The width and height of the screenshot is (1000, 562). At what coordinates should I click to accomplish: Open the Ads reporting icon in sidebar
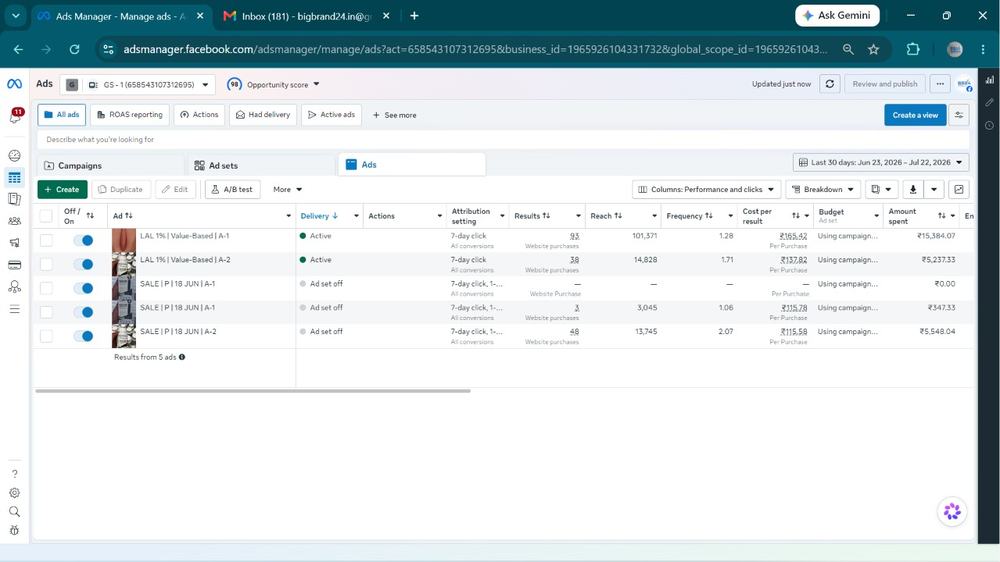(x=14, y=199)
